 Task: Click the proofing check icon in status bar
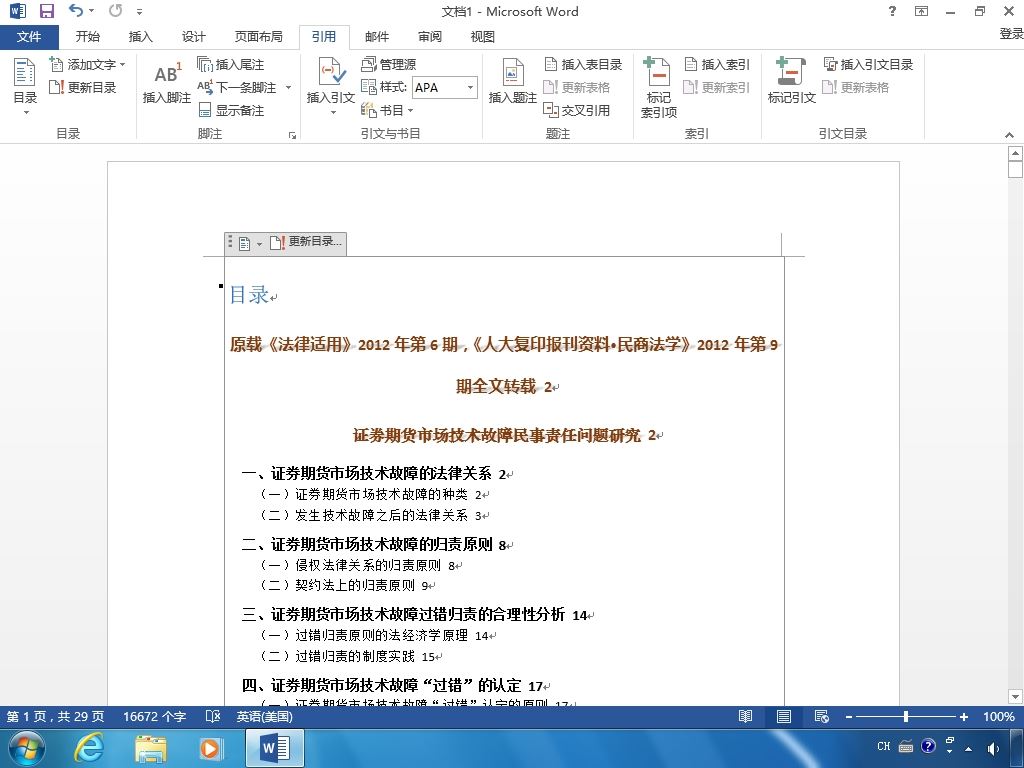tap(213, 716)
